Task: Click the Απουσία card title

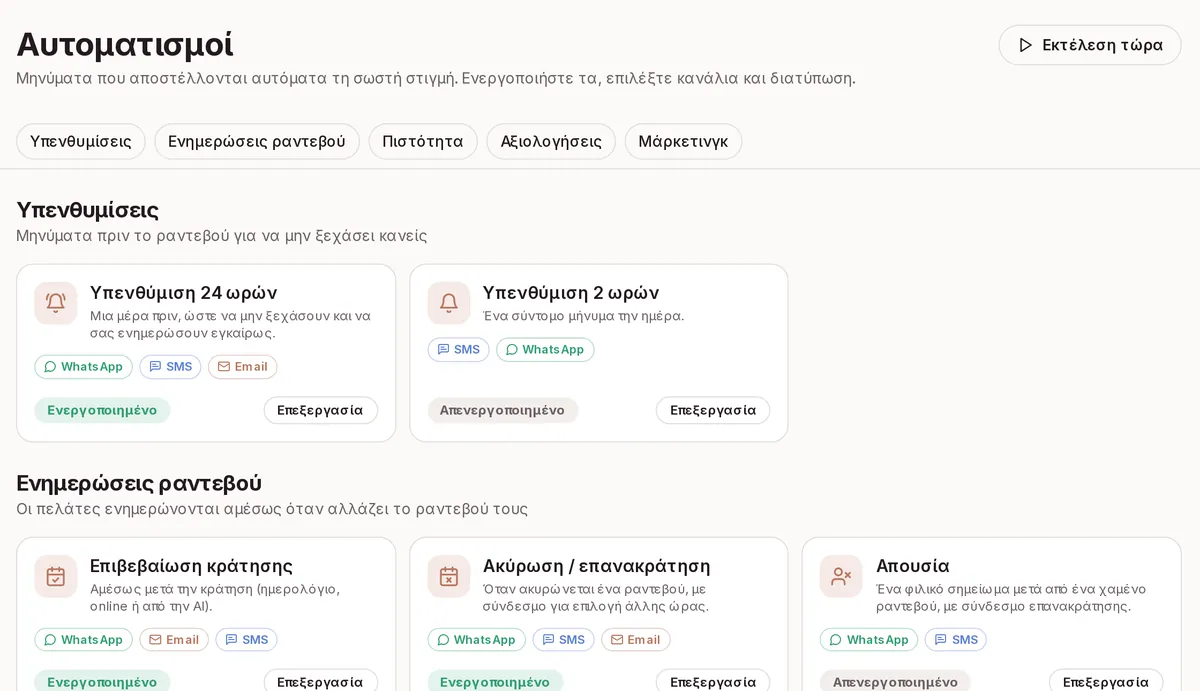Action: [912, 566]
